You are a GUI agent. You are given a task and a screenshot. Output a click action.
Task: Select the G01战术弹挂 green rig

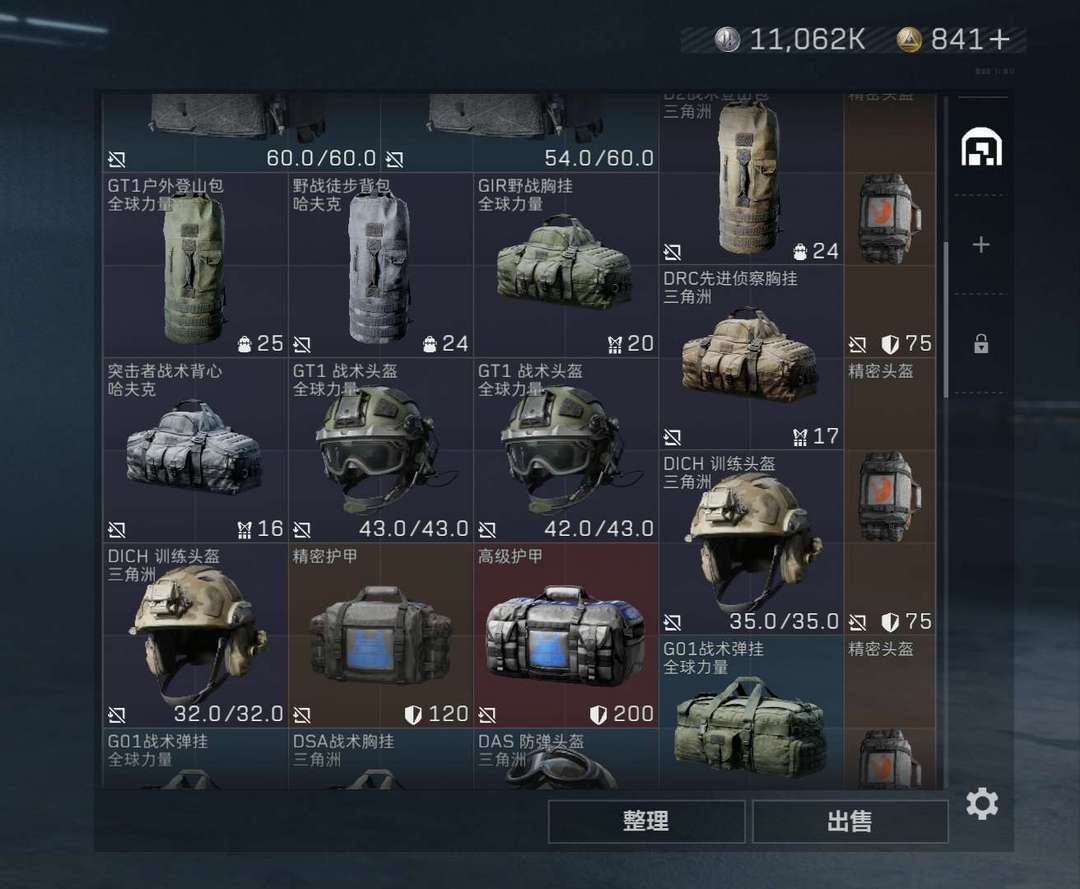pos(751,713)
